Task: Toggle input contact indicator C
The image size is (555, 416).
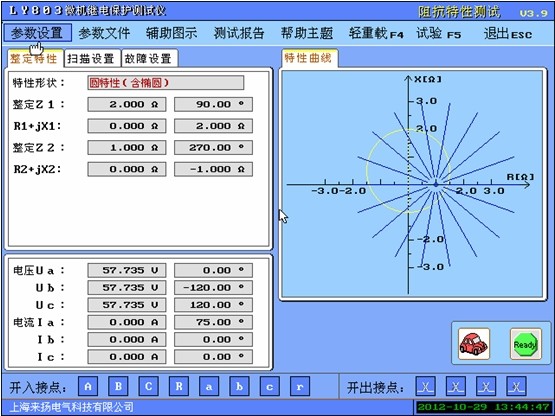Action: (x=149, y=387)
